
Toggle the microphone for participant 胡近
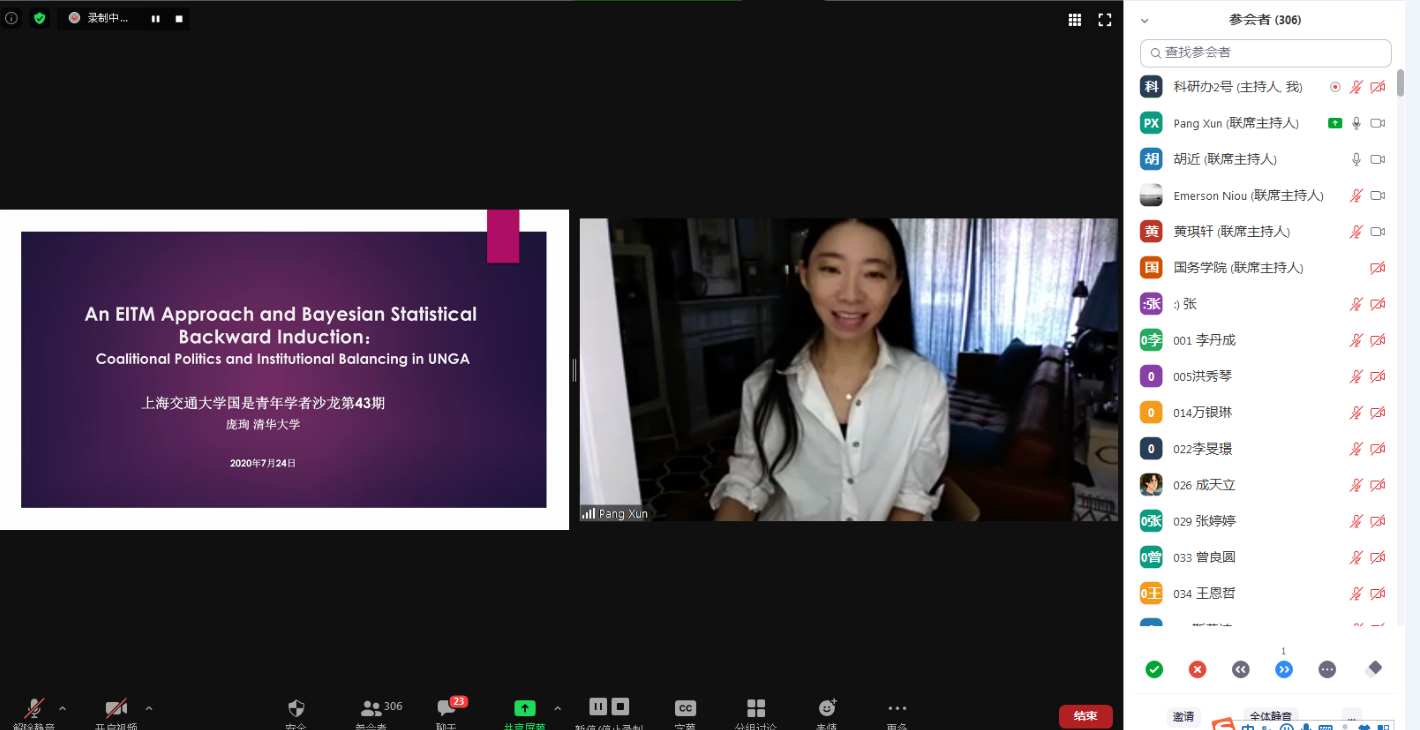(1356, 159)
